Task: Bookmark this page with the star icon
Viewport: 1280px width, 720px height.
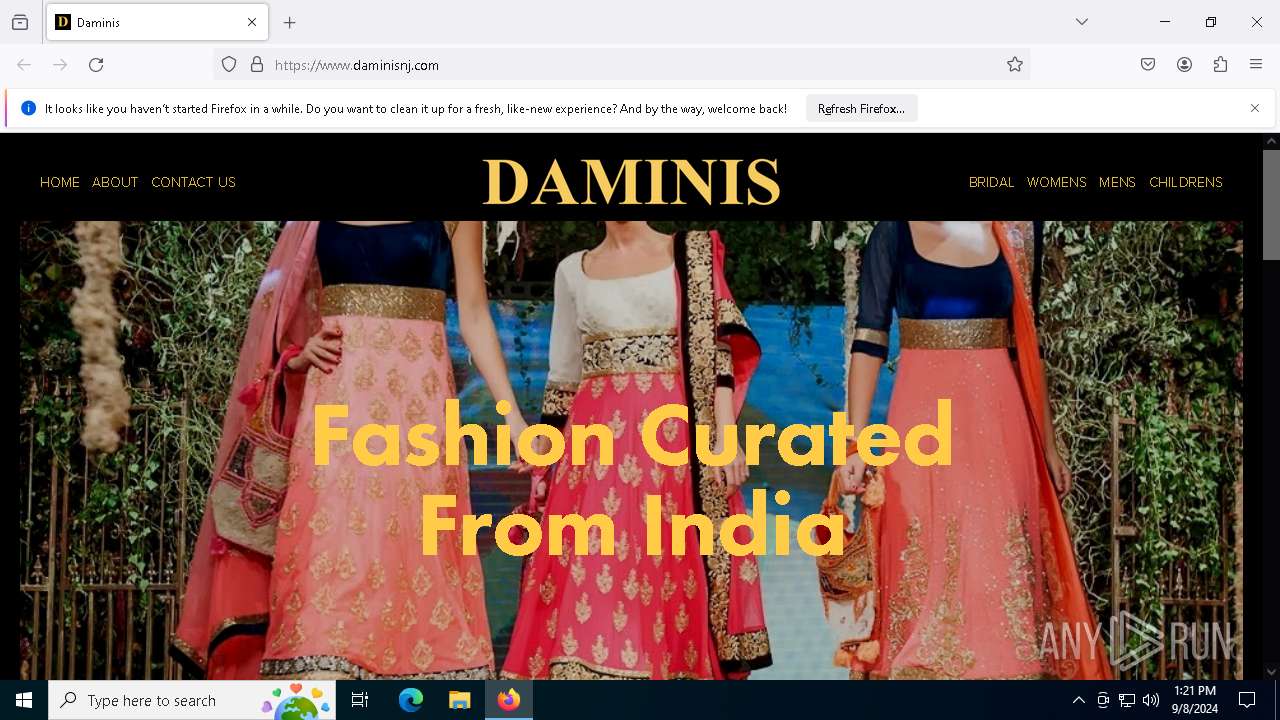Action: tap(1015, 65)
